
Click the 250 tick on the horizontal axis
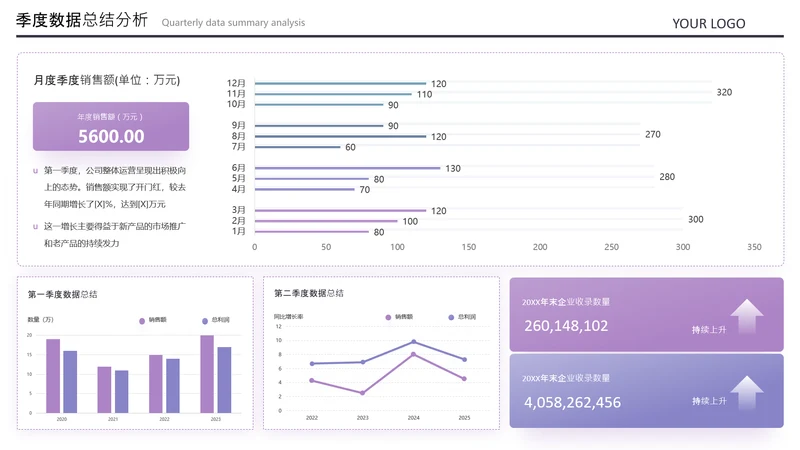pos(611,247)
